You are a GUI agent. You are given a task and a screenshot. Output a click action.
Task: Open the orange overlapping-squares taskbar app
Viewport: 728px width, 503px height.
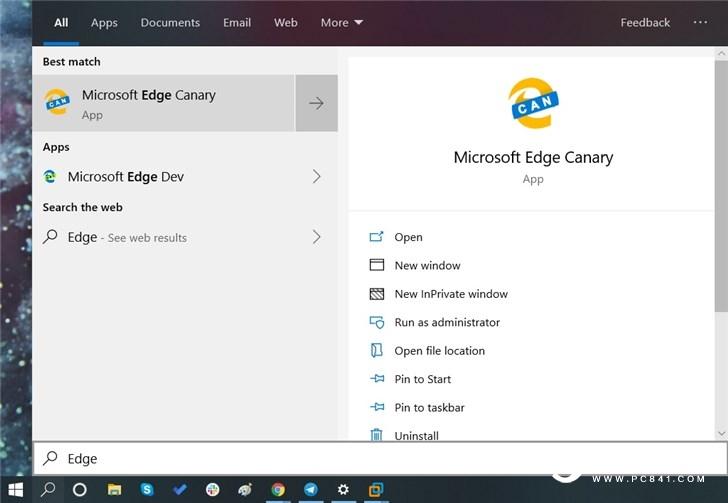pos(376,490)
